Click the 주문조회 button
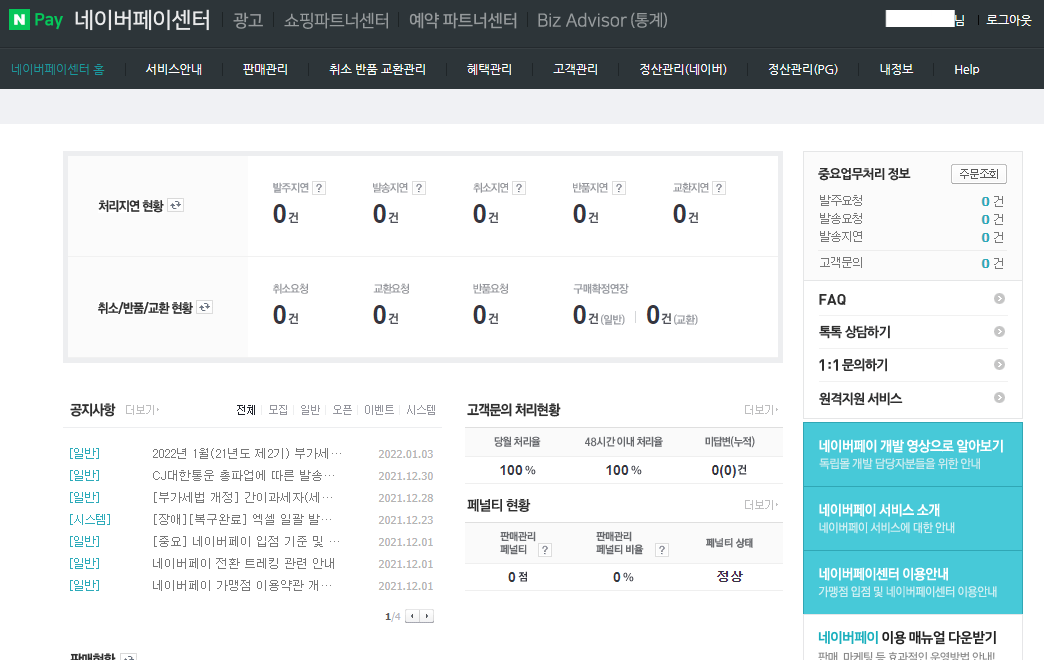This screenshot has width=1044, height=660. pyautogui.click(x=979, y=174)
